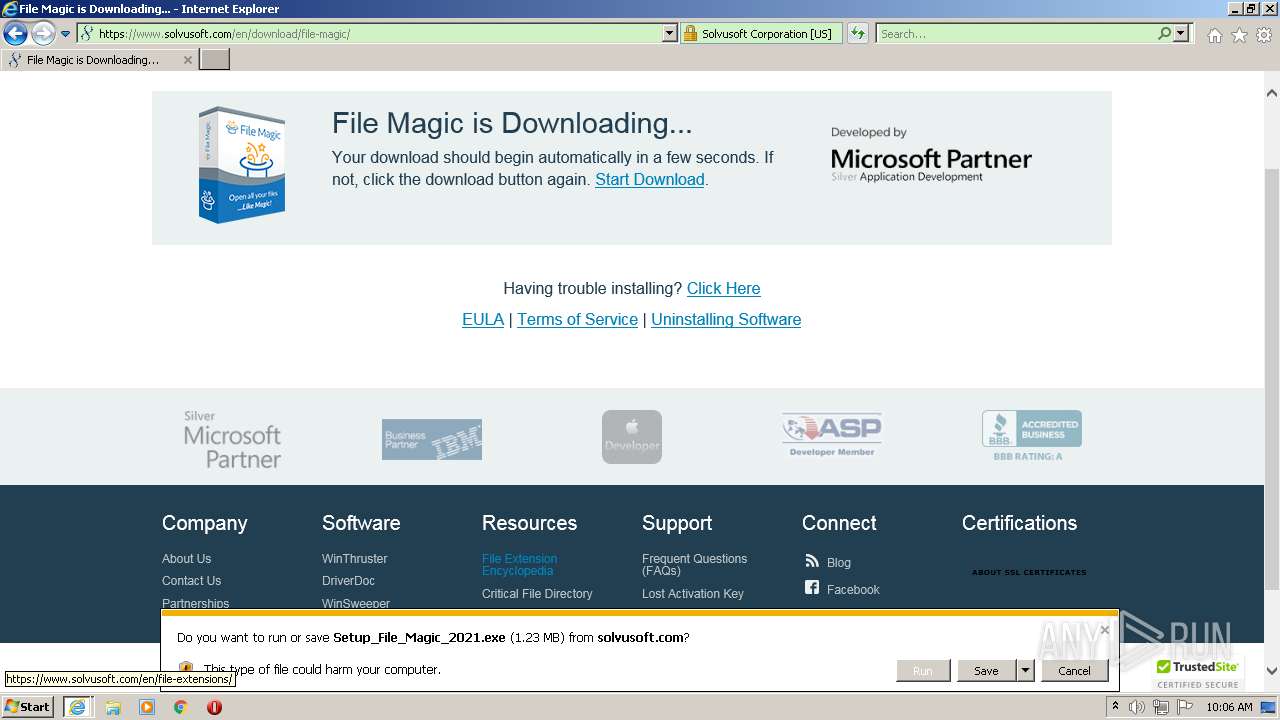
Task: Click Internet Explorer taskbar icon
Action: point(77,707)
